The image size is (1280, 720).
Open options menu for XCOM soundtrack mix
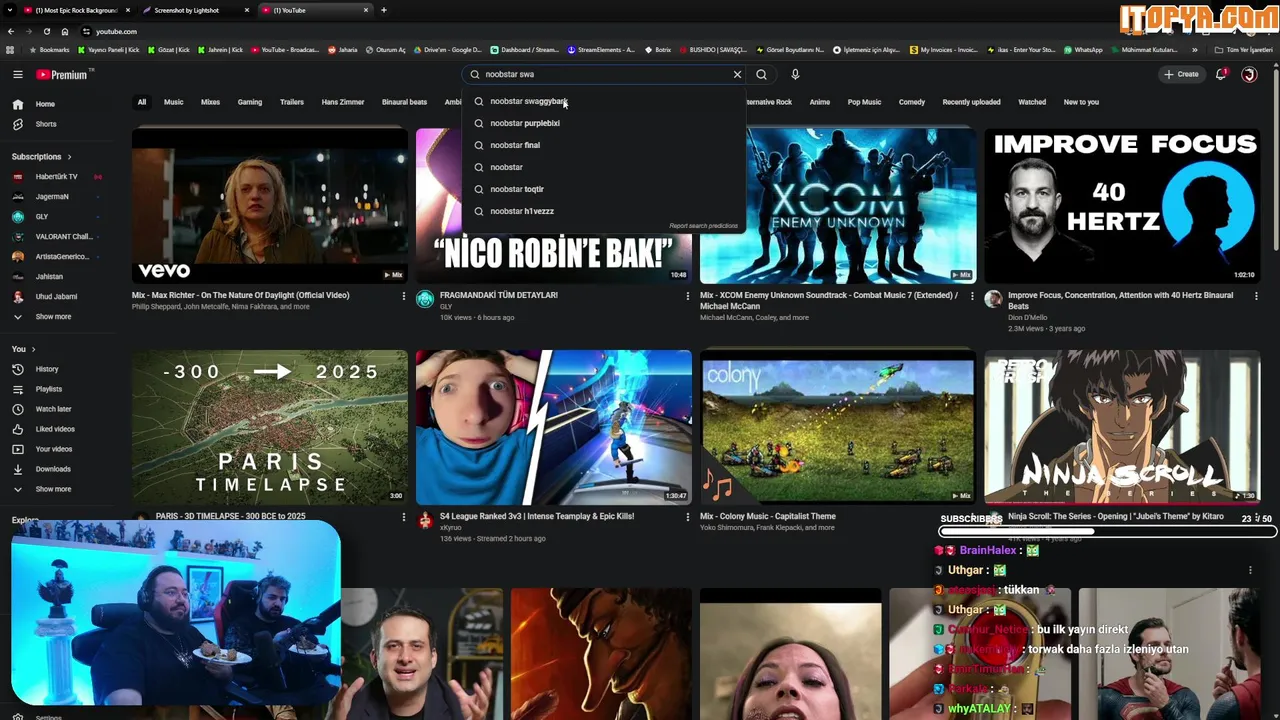pyautogui.click(x=971, y=296)
